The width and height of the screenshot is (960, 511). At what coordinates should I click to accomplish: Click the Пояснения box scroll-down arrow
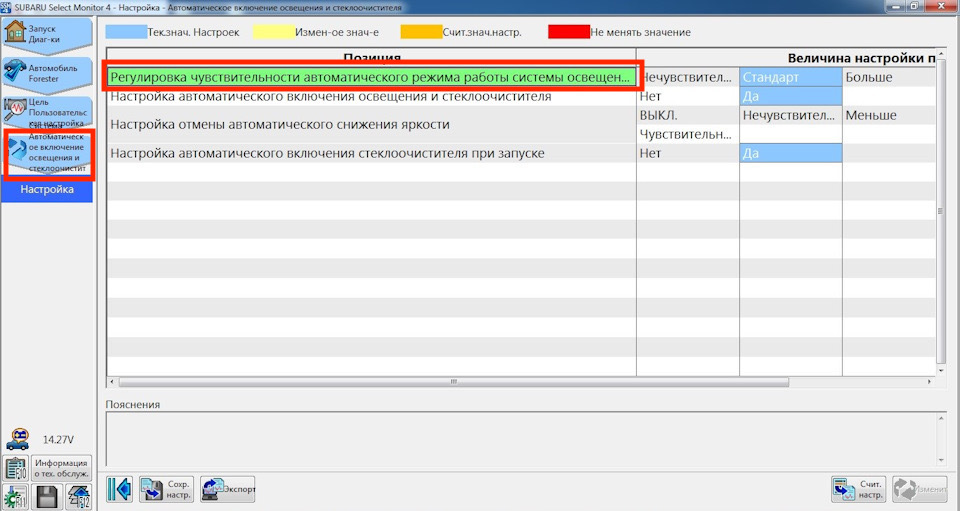[x=941, y=461]
